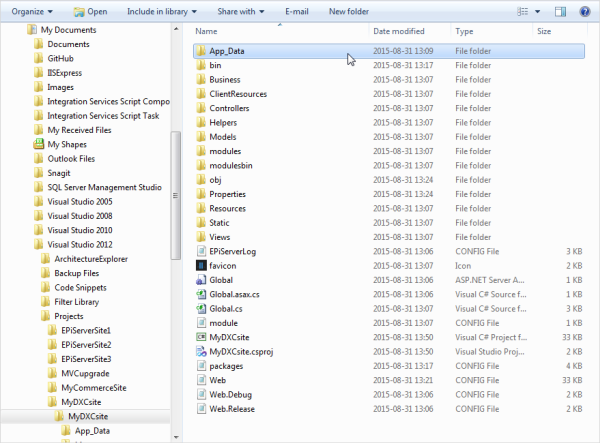Click the Open toolbar button

click(90, 12)
